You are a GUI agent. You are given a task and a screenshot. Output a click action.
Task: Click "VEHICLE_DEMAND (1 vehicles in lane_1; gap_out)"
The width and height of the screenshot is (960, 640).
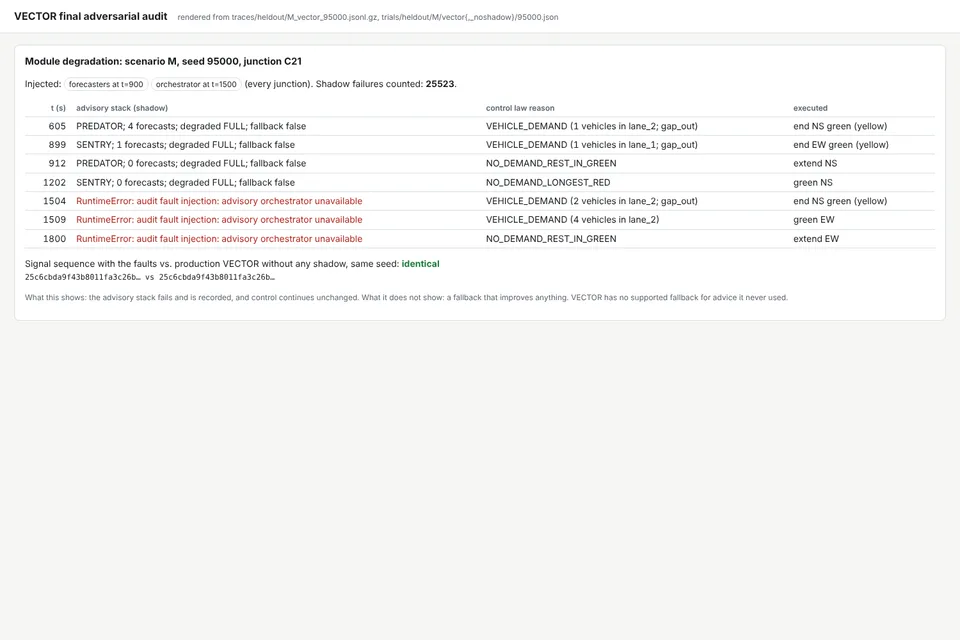[x=592, y=145]
